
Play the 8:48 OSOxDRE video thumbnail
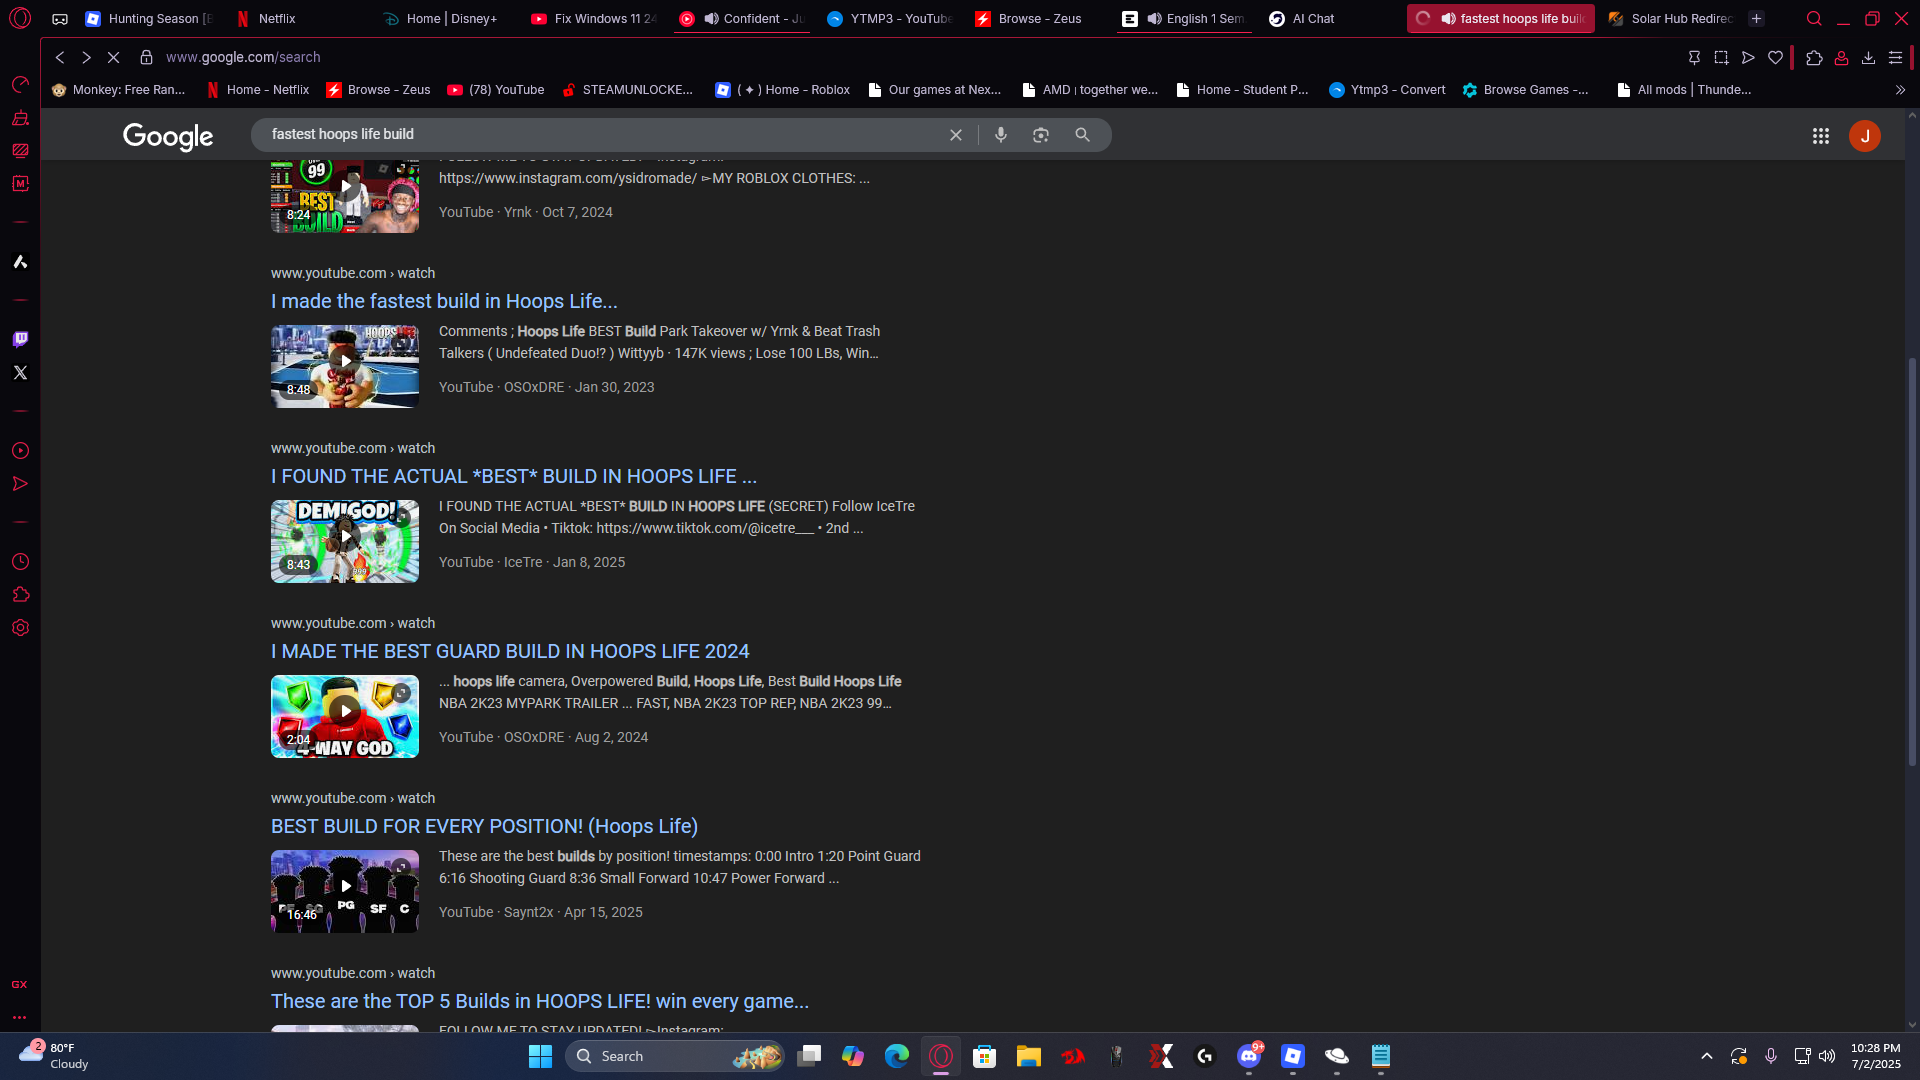point(345,366)
